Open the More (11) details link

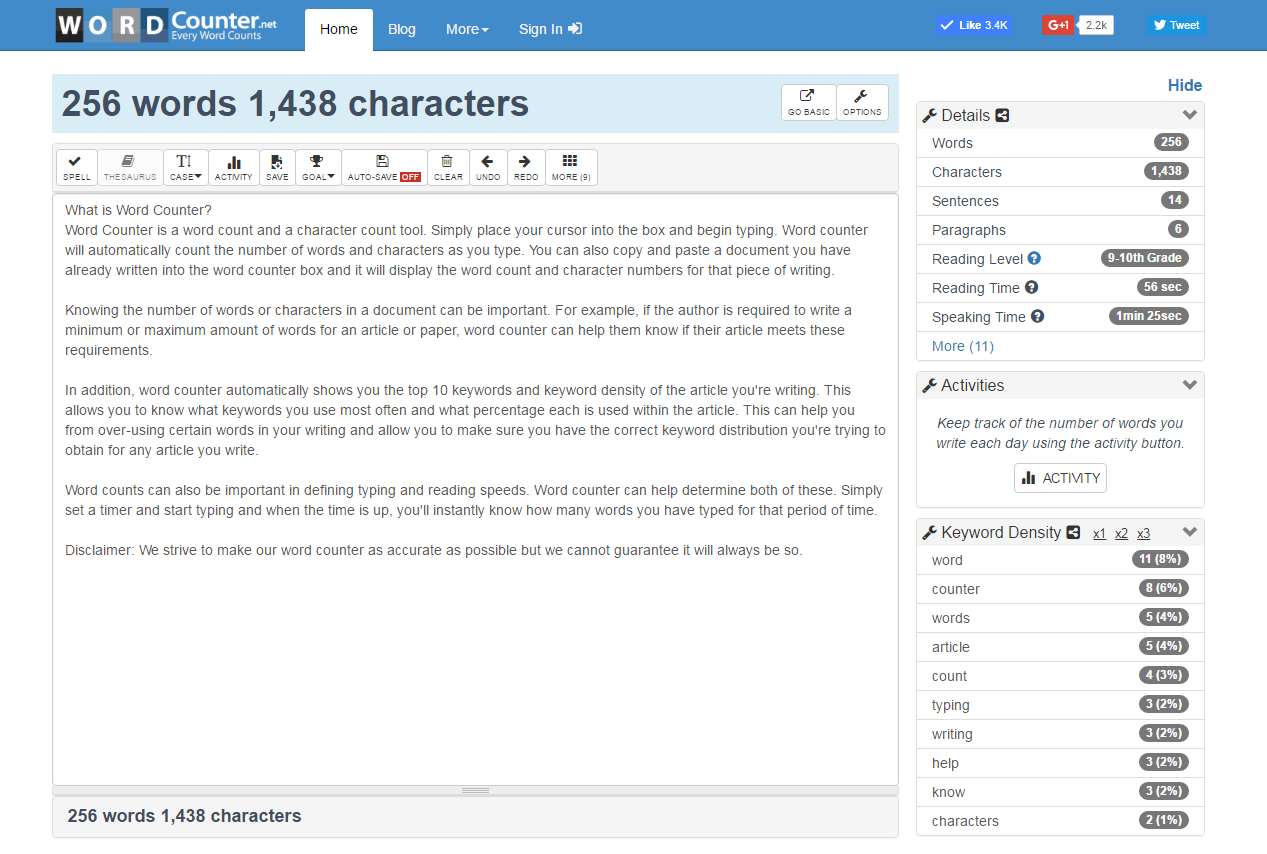coord(963,346)
